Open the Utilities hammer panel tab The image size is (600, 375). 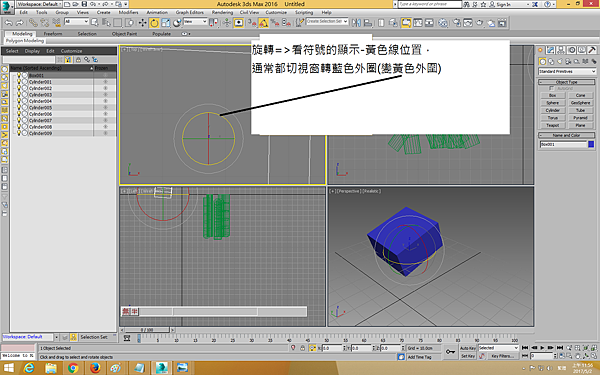(x=592, y=50)
